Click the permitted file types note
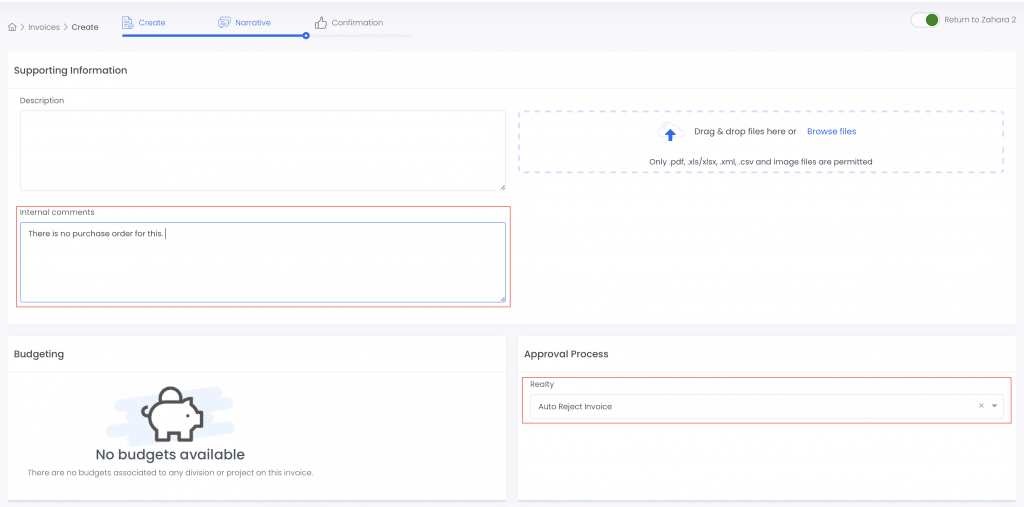Screen dimensions: 1024x507 (761, 161)
